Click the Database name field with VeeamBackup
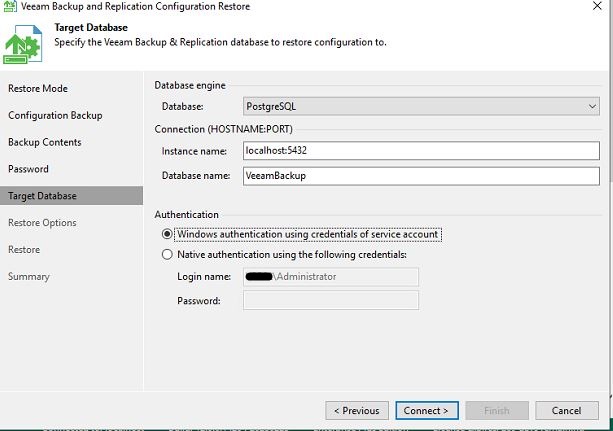613x431 pixels. (x=421, y=176)
